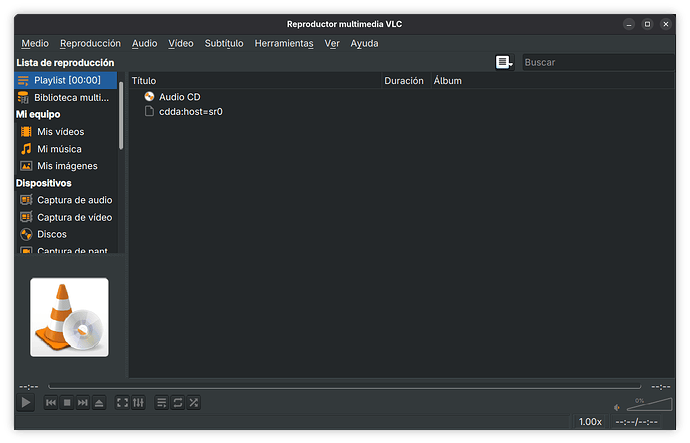
Task: Open playlist view mode dropdown
Action: coord(504,62)
